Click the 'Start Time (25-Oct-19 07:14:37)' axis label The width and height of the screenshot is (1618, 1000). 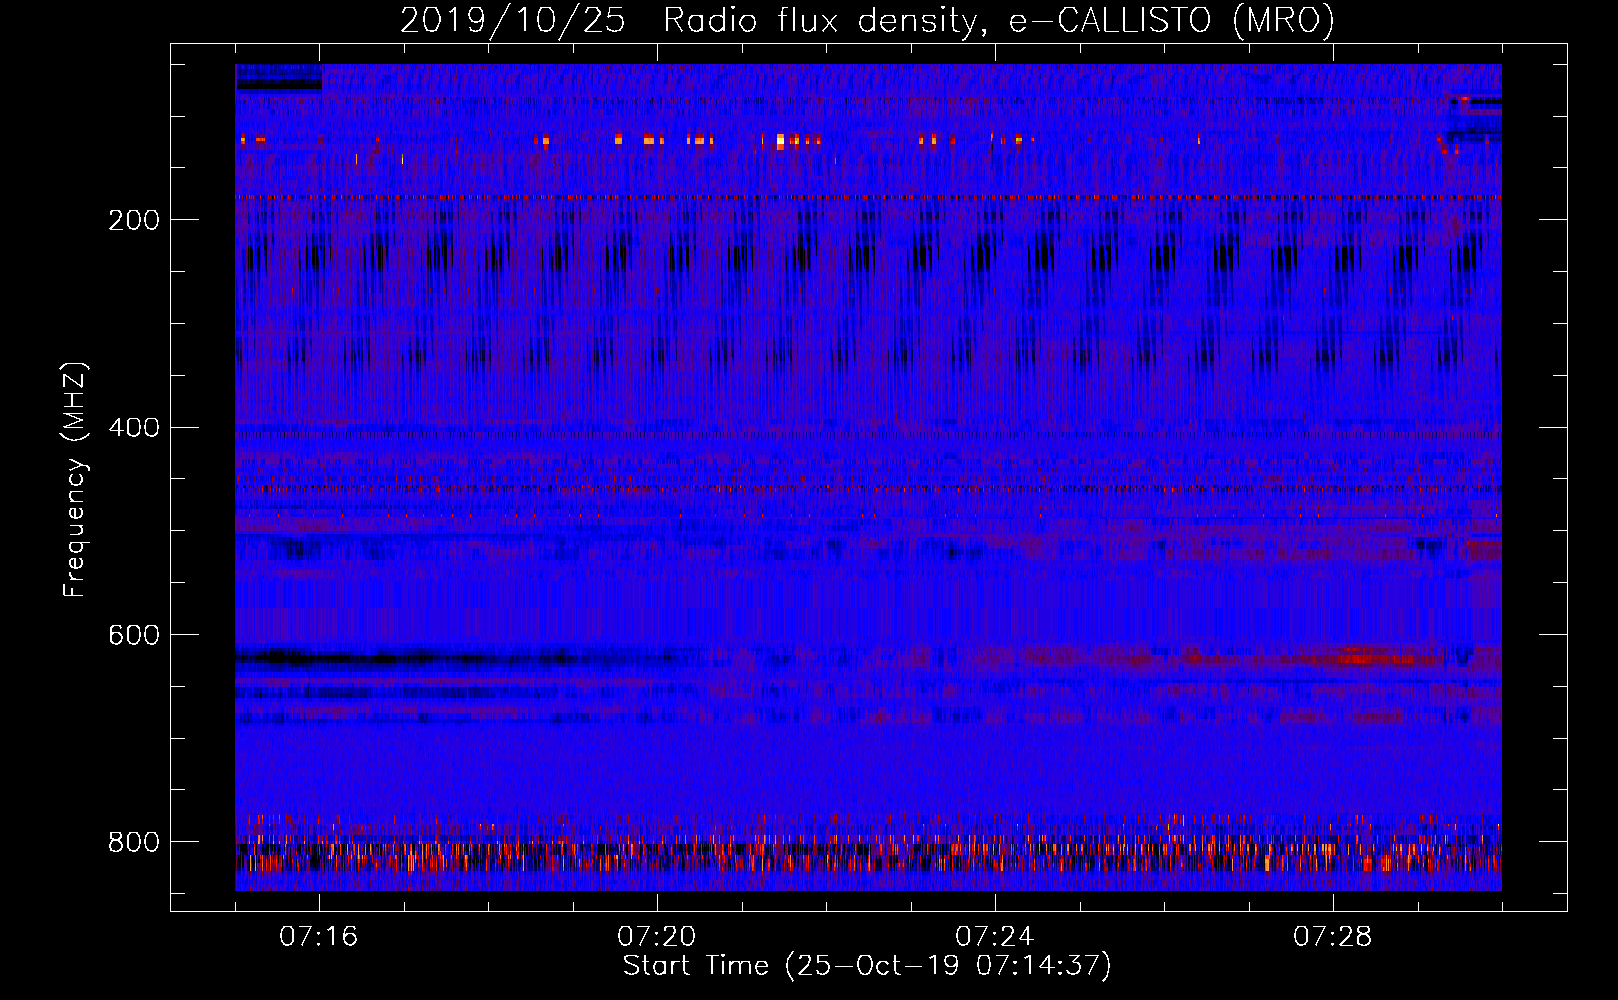867,966
